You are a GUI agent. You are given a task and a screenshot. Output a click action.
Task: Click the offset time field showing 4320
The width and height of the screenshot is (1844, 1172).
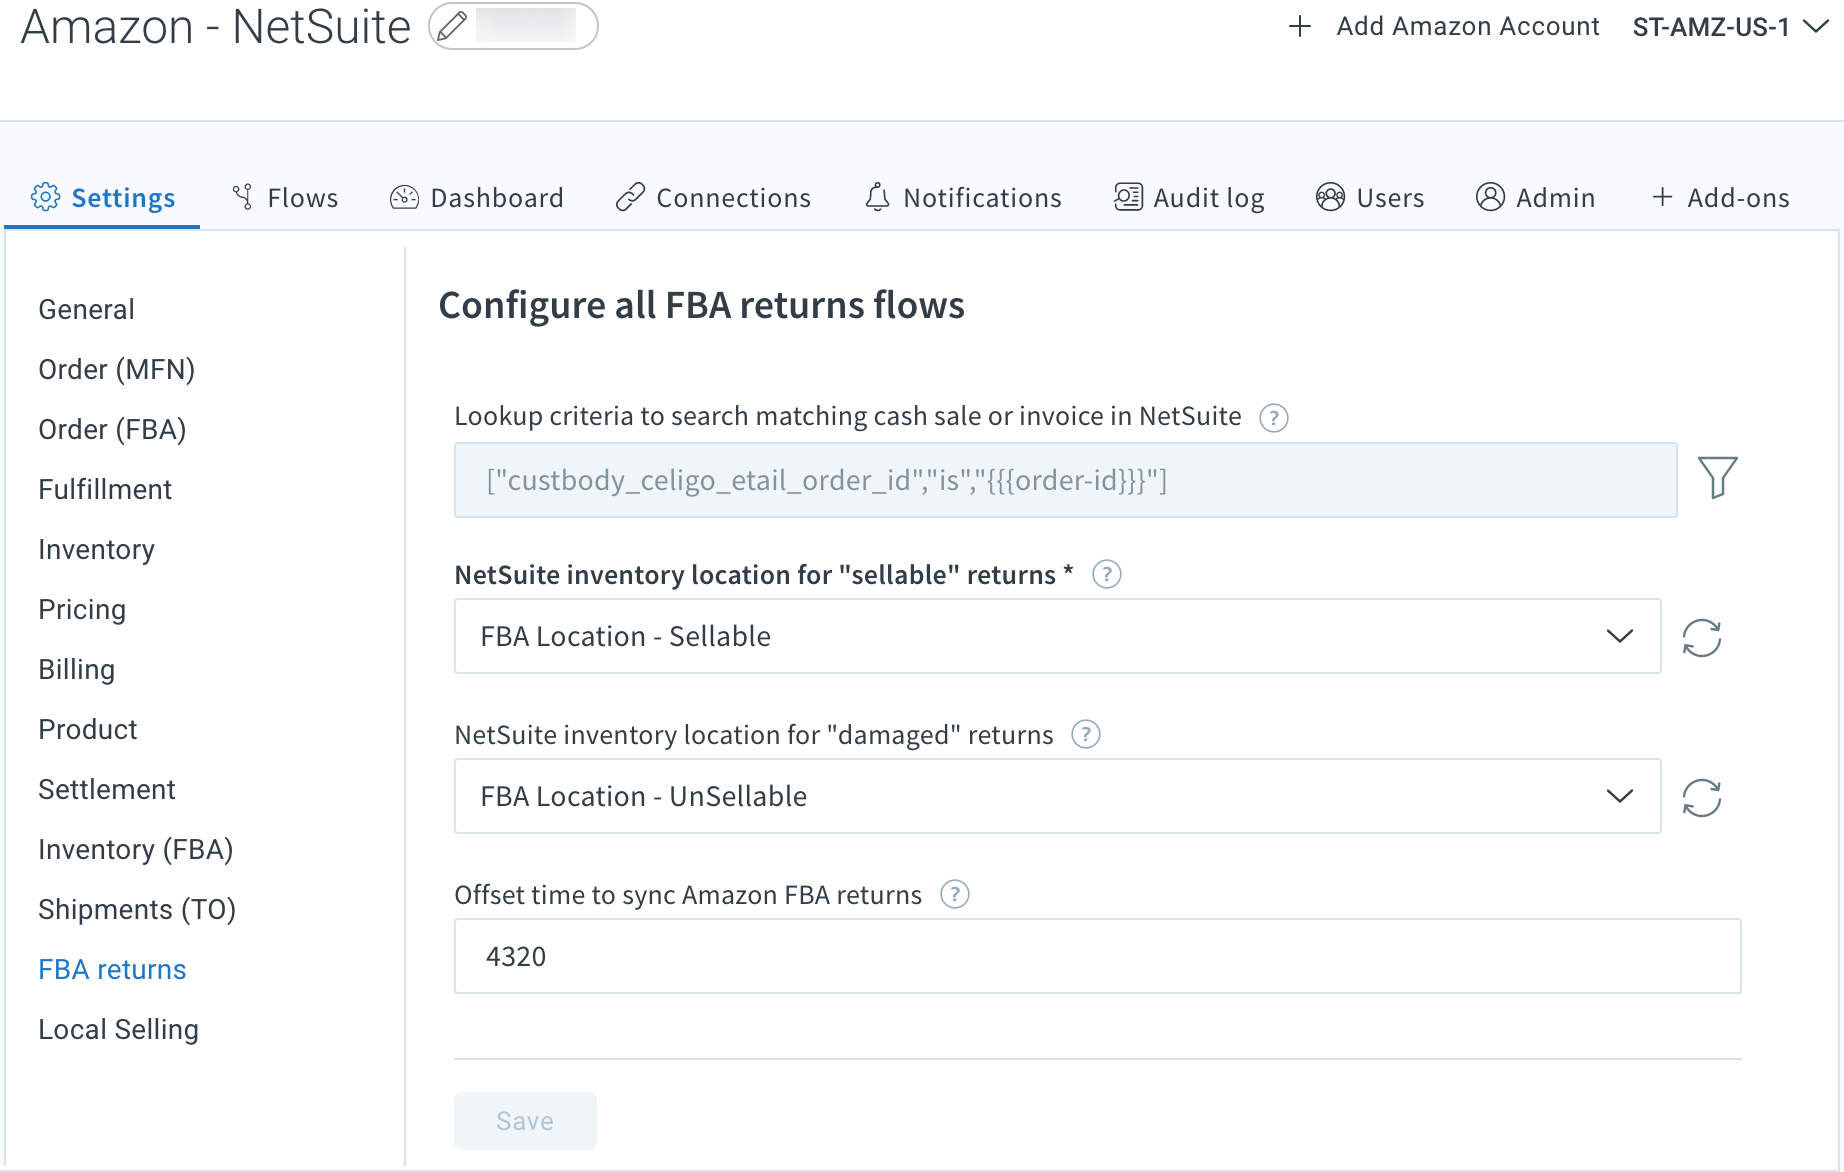coord(1098,956)
